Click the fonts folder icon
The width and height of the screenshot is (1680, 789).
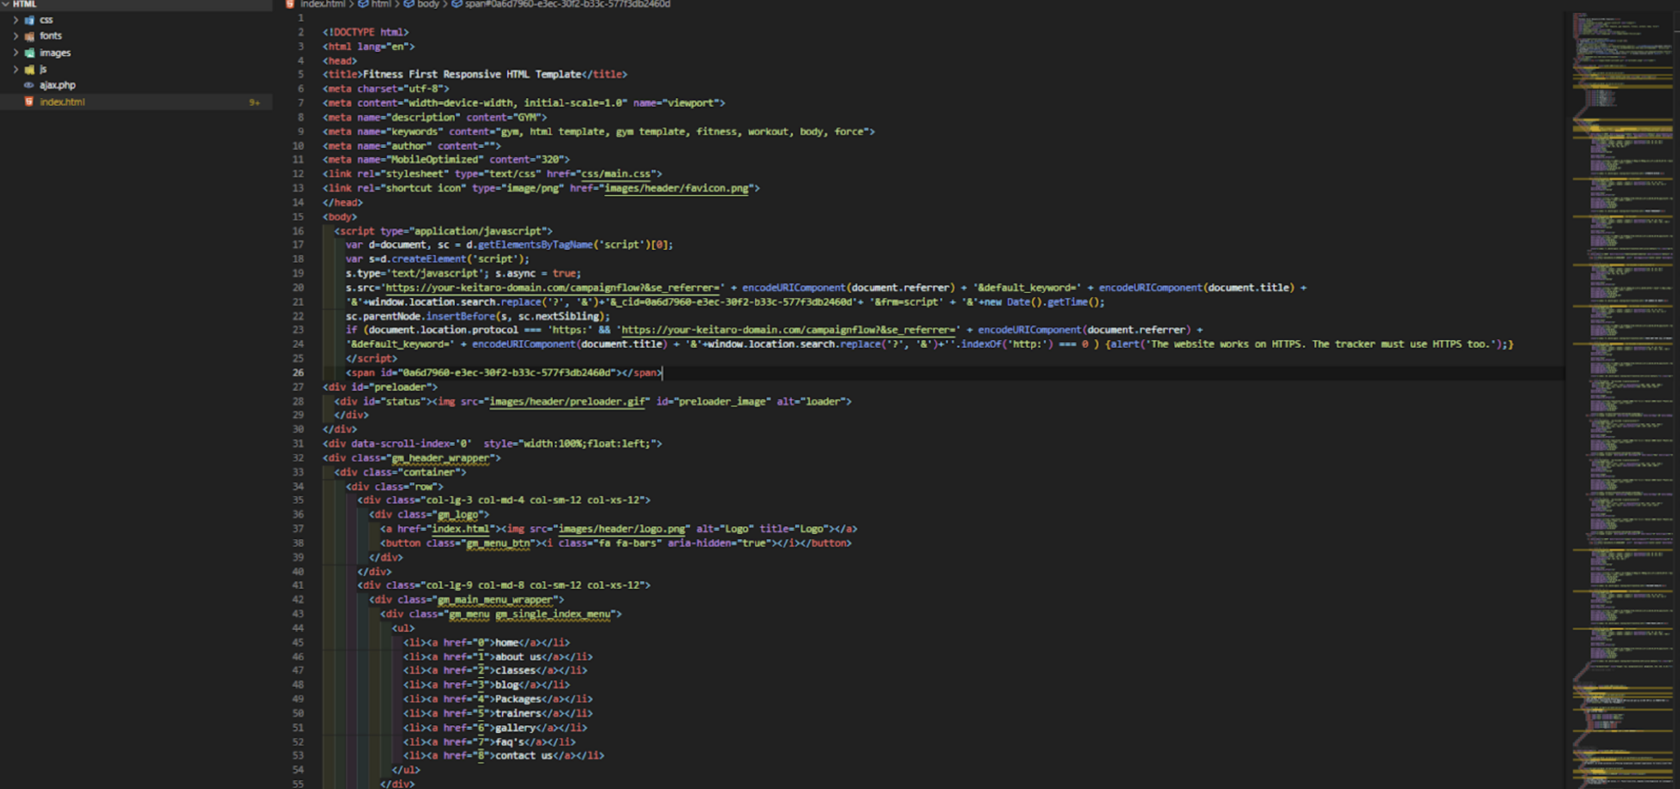[x=29, y=36]
